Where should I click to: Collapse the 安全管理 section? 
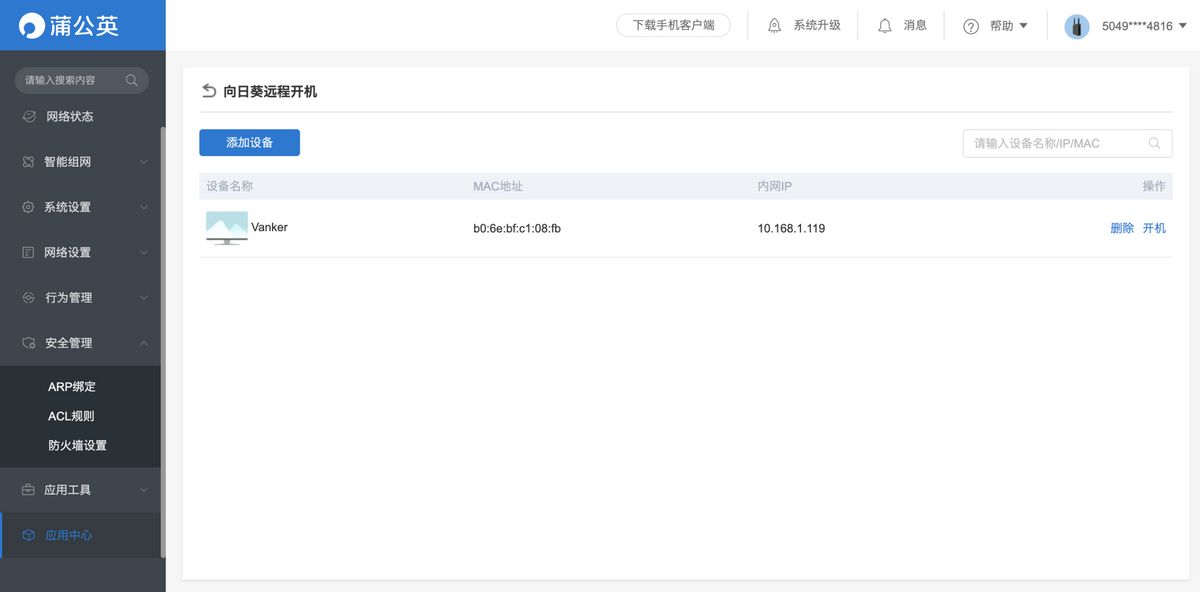[82, 343]
